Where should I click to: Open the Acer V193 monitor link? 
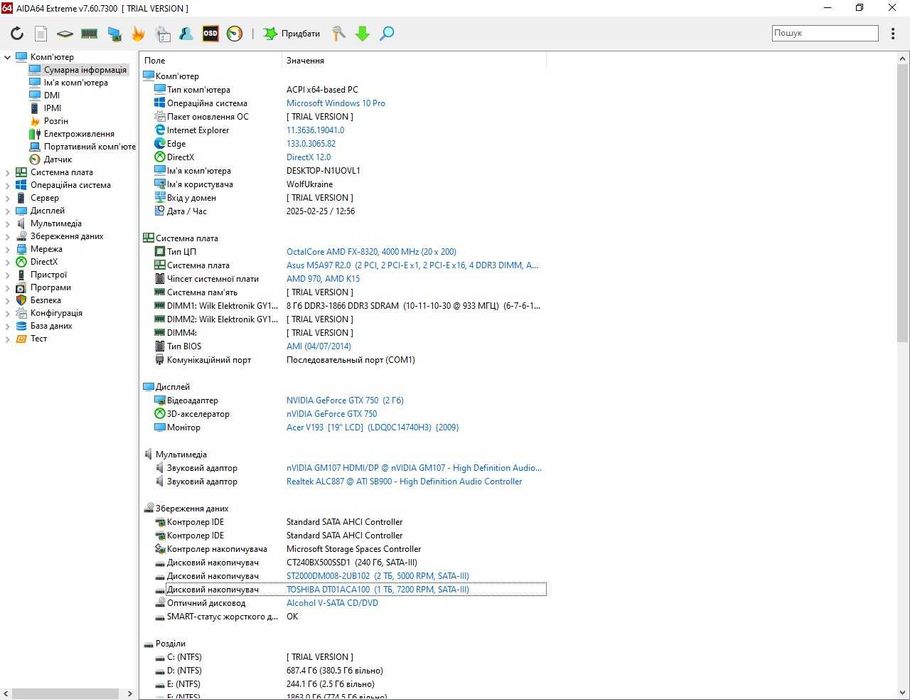372,427
